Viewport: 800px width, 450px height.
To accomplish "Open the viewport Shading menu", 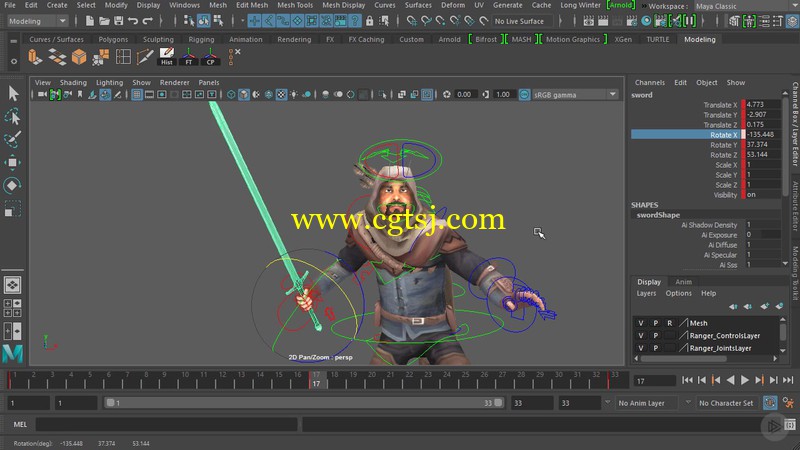I will tap(73, 83).
